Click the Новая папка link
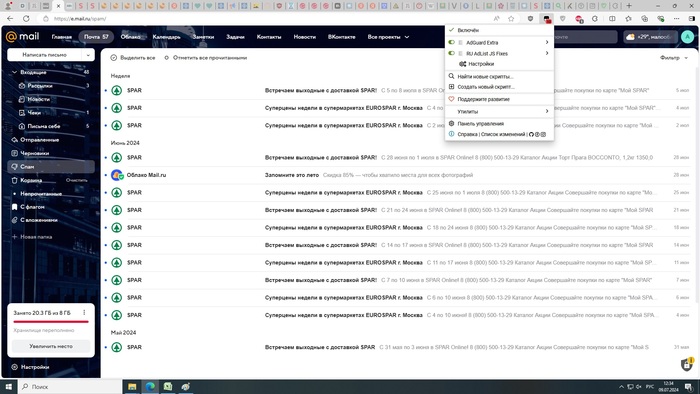700x394 pixels. (x=32, y=237)
